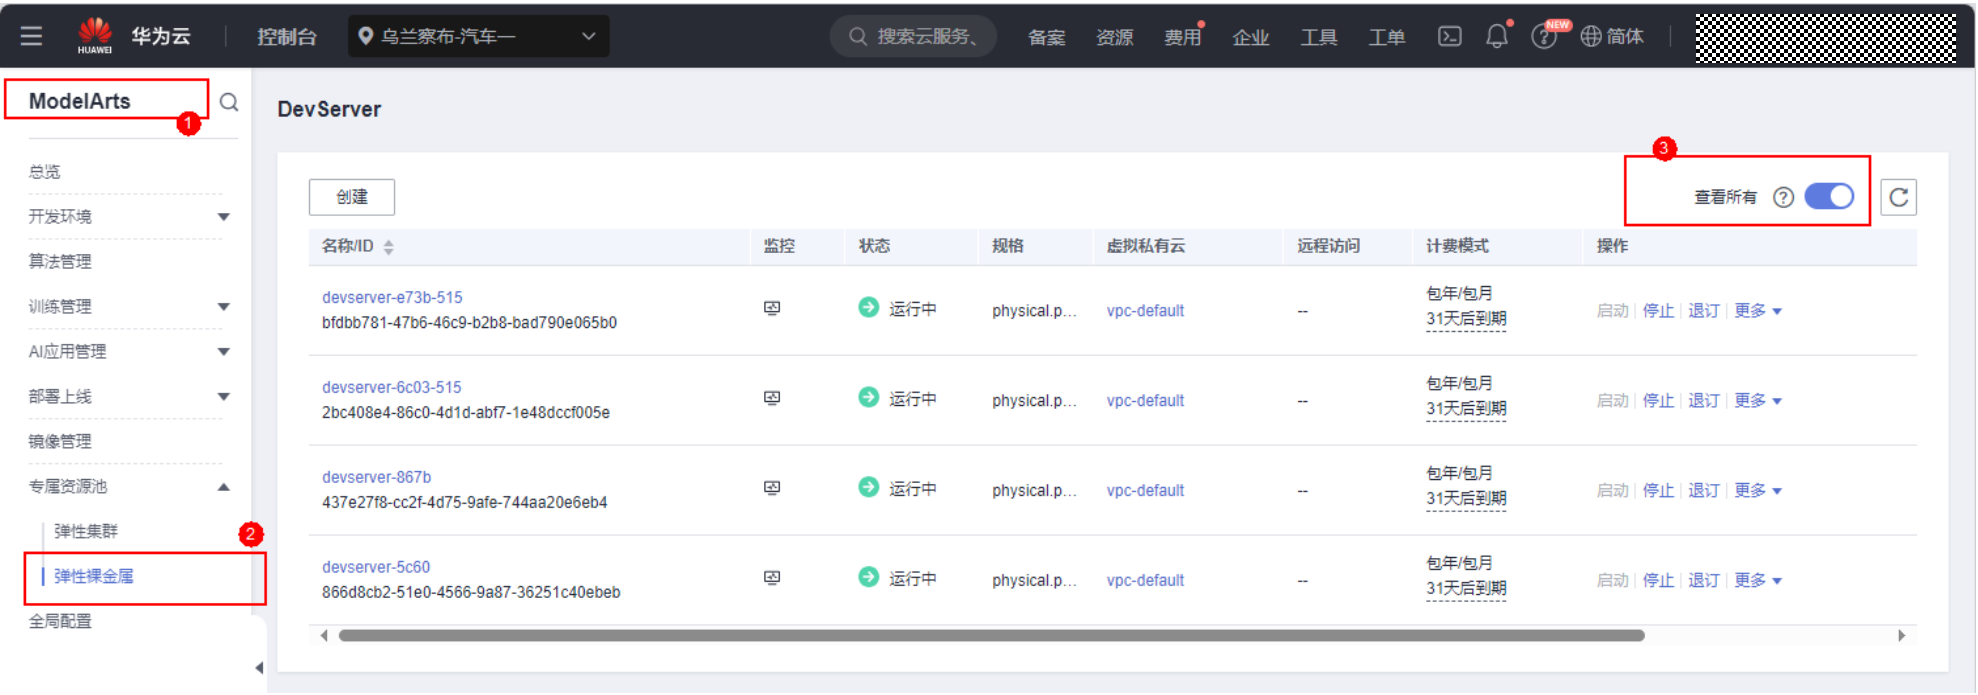This screenshot has width=1978, height=695.
Task: Toggle the 查看所有 switch
Action: coord(1829,196)
